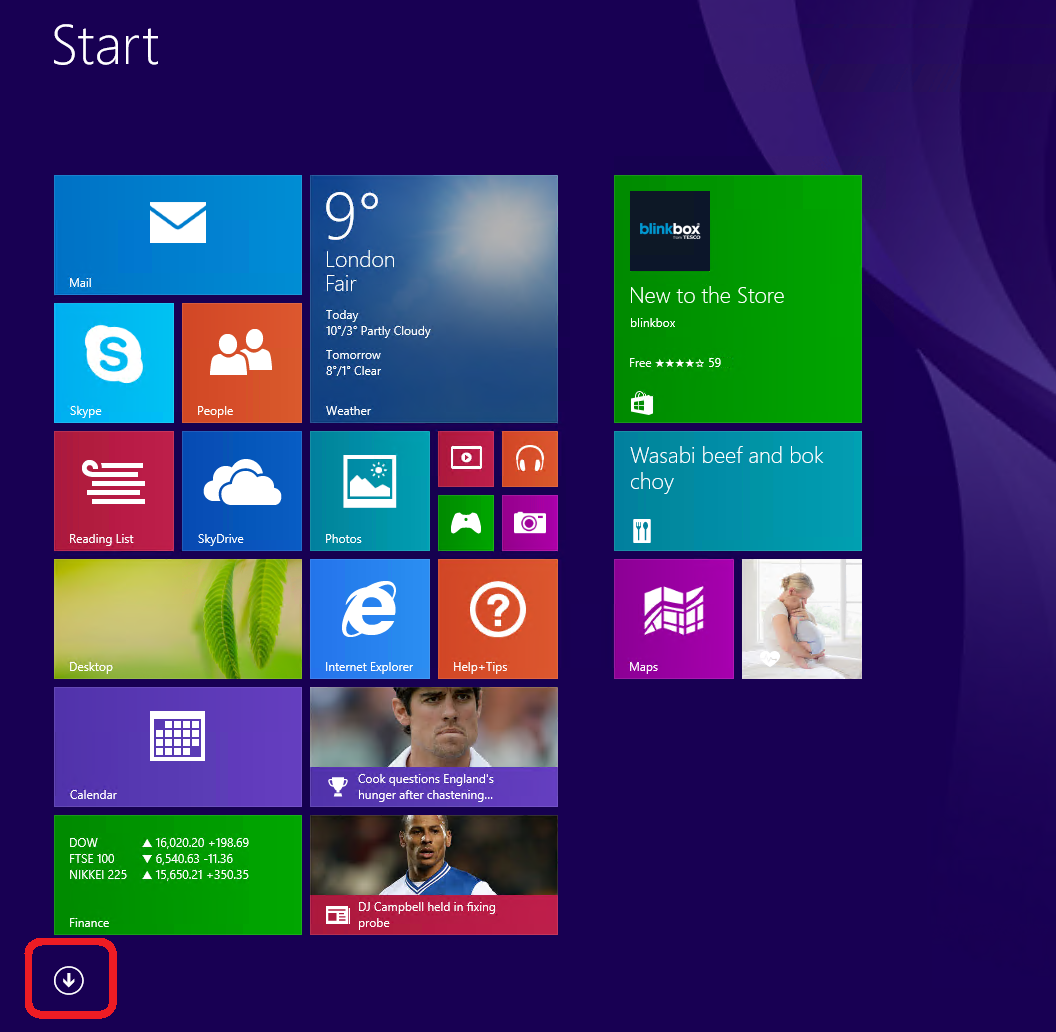This screenshot has height=1032, width=1056.
Task: Open the Games controller small tile
Action: (466, 523)
